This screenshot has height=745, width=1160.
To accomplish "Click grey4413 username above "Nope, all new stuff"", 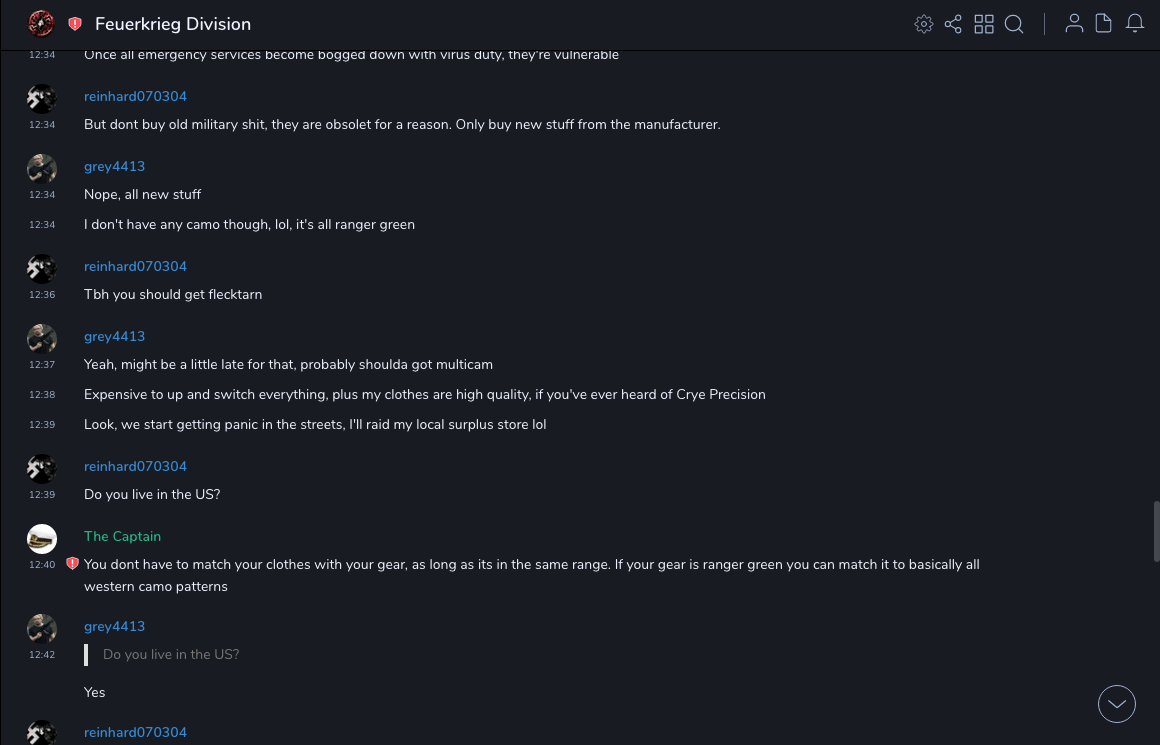I will coord(114,166).
